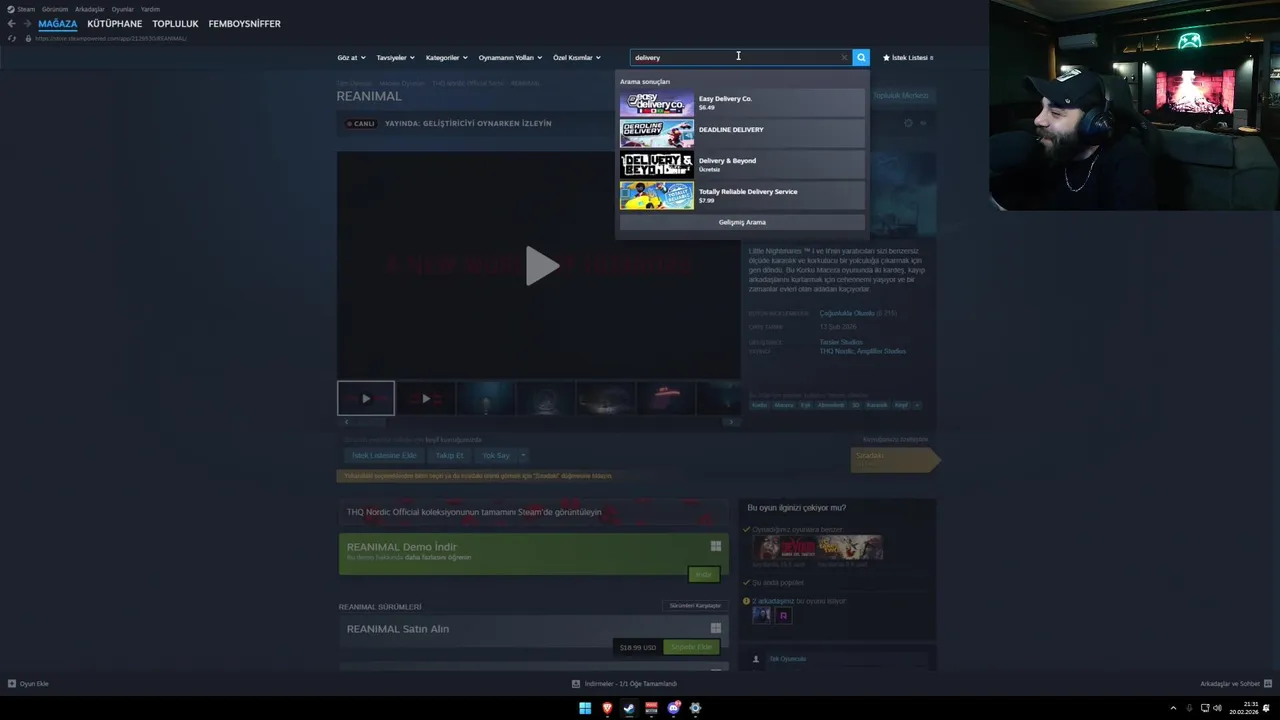Open the Delivery & Beyond search result

(x=742, y=165)
